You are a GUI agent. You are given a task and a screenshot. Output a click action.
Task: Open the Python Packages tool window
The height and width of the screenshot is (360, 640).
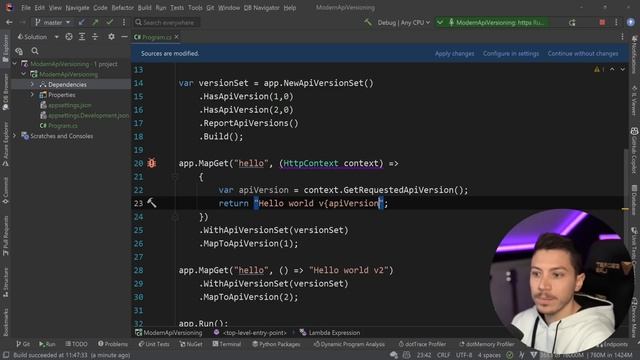(x=276, y=344)
